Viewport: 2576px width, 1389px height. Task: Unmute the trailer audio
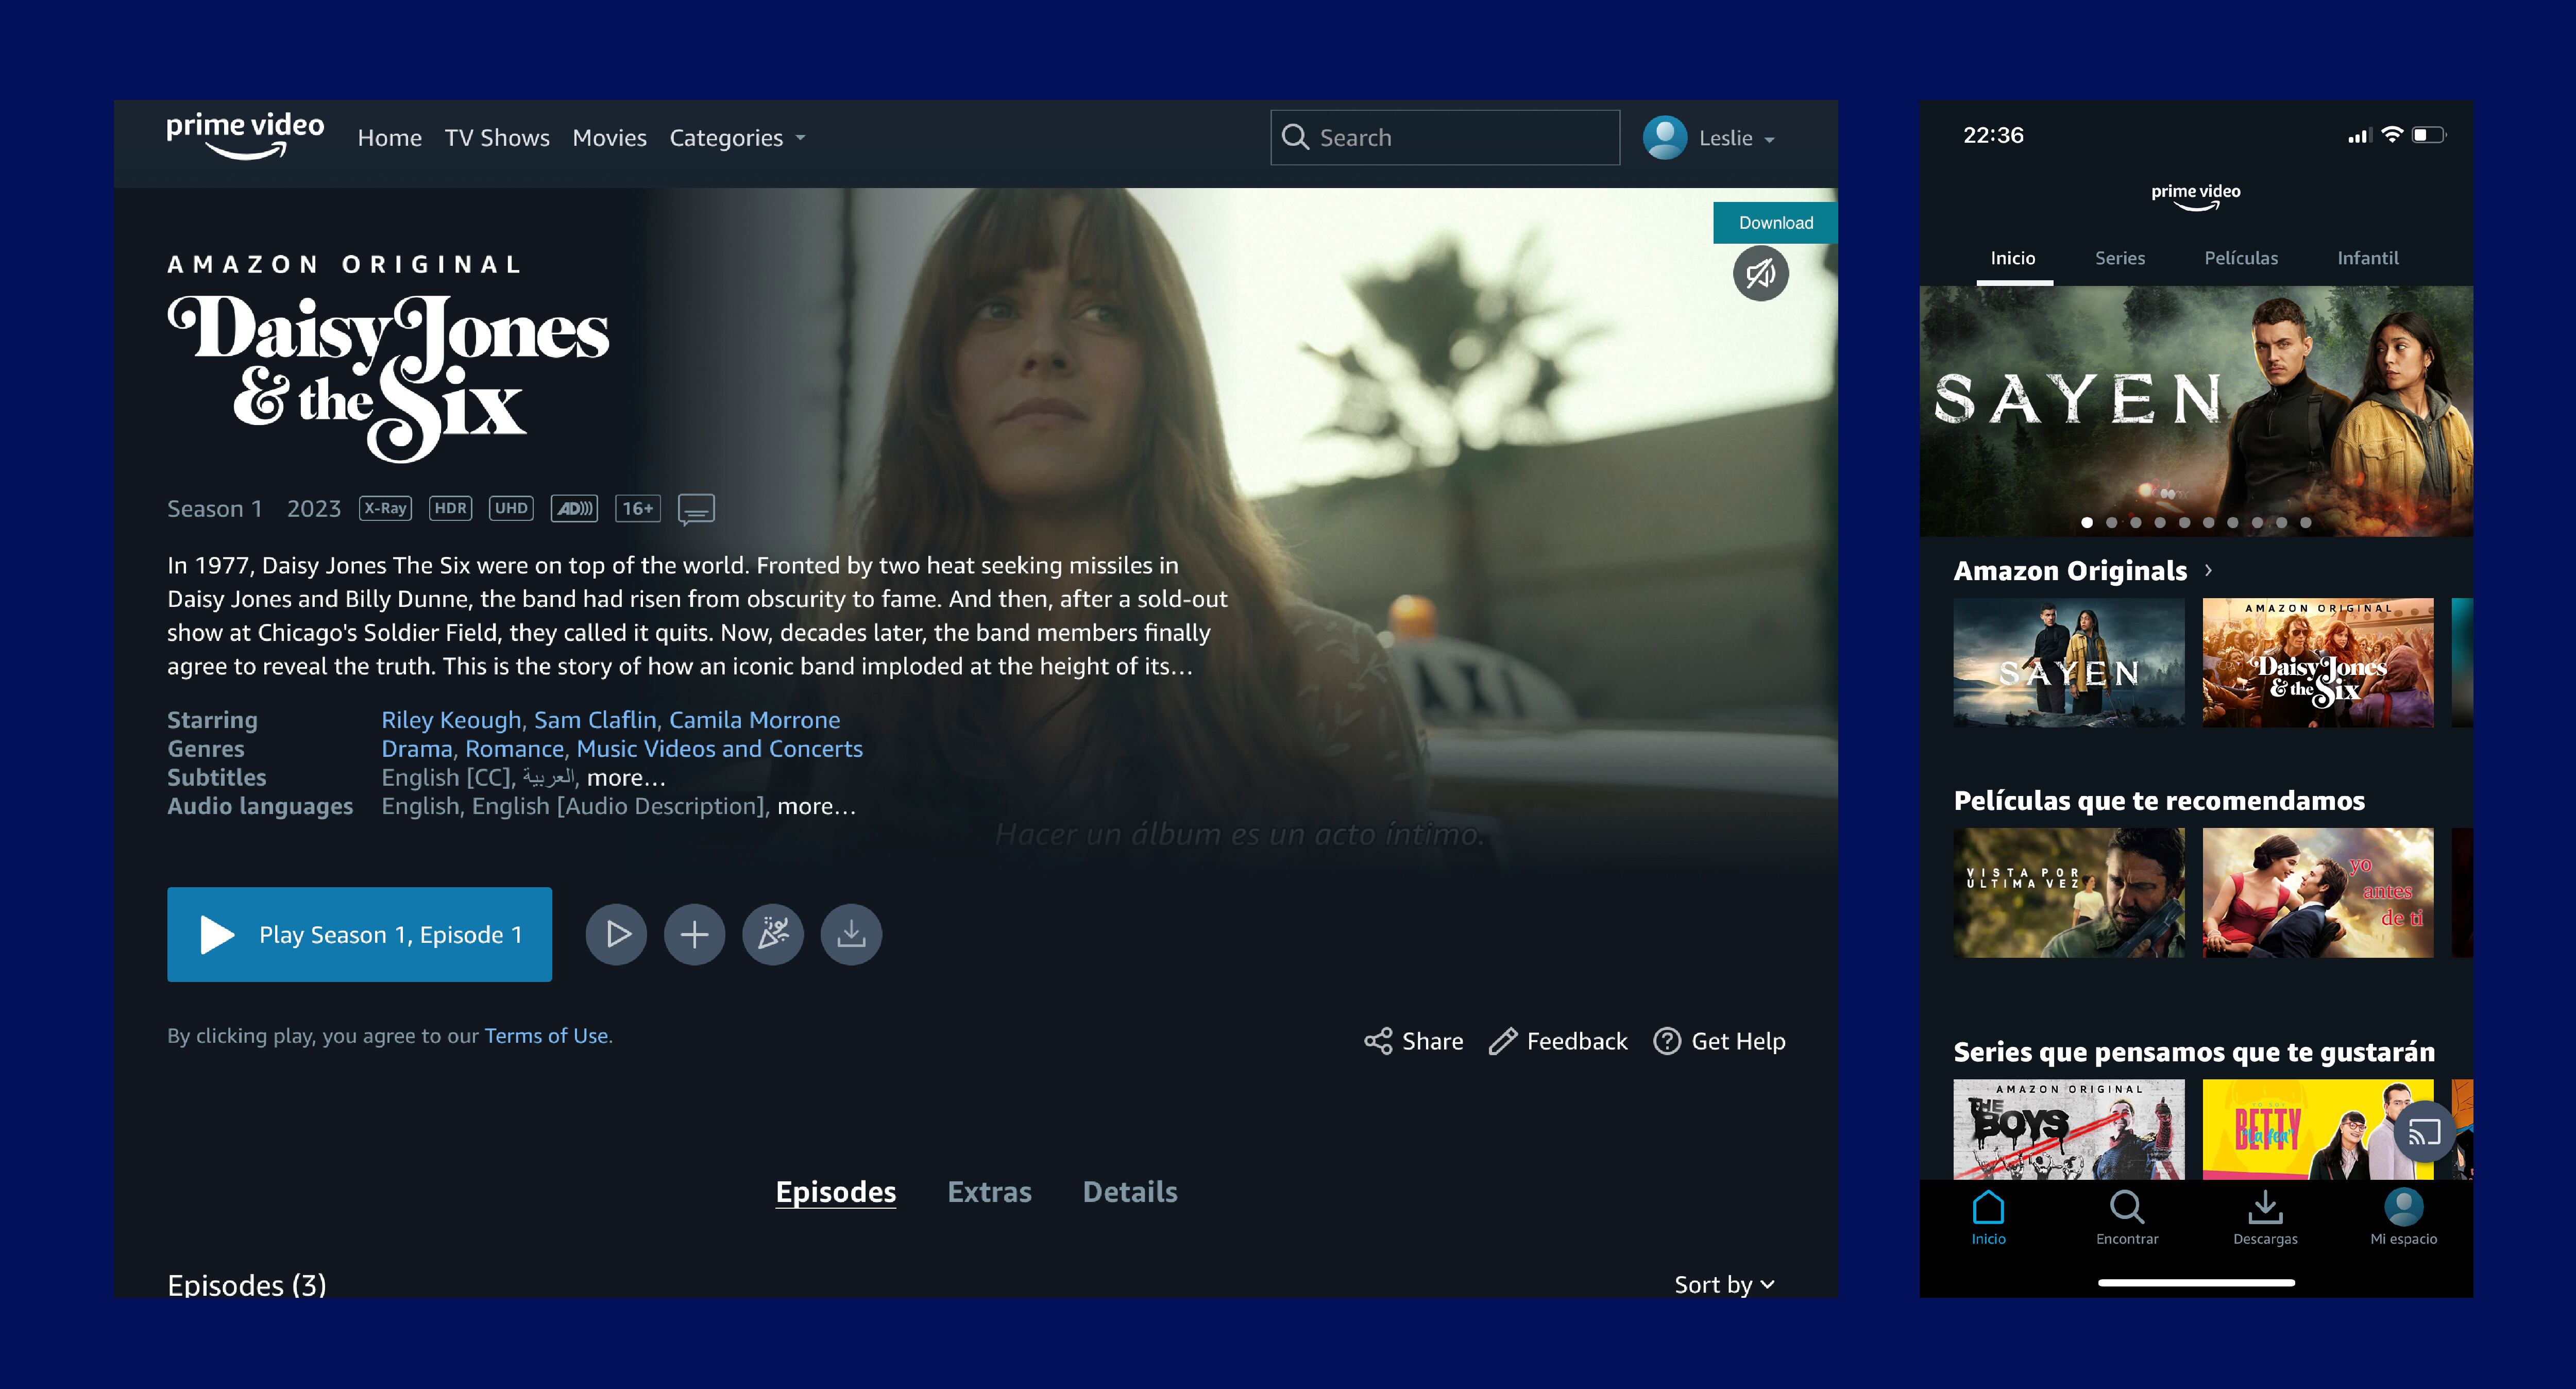[1760, 273]
